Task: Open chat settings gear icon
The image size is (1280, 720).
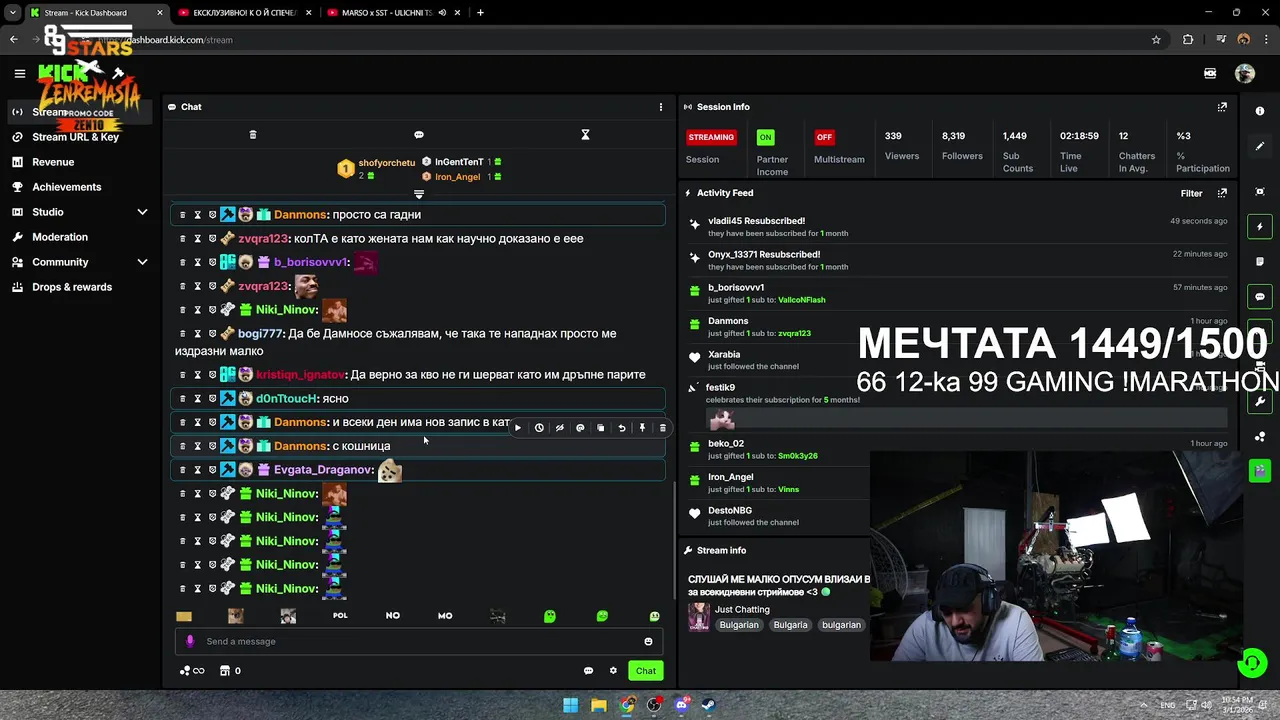Action: click(x=613, y=671)
